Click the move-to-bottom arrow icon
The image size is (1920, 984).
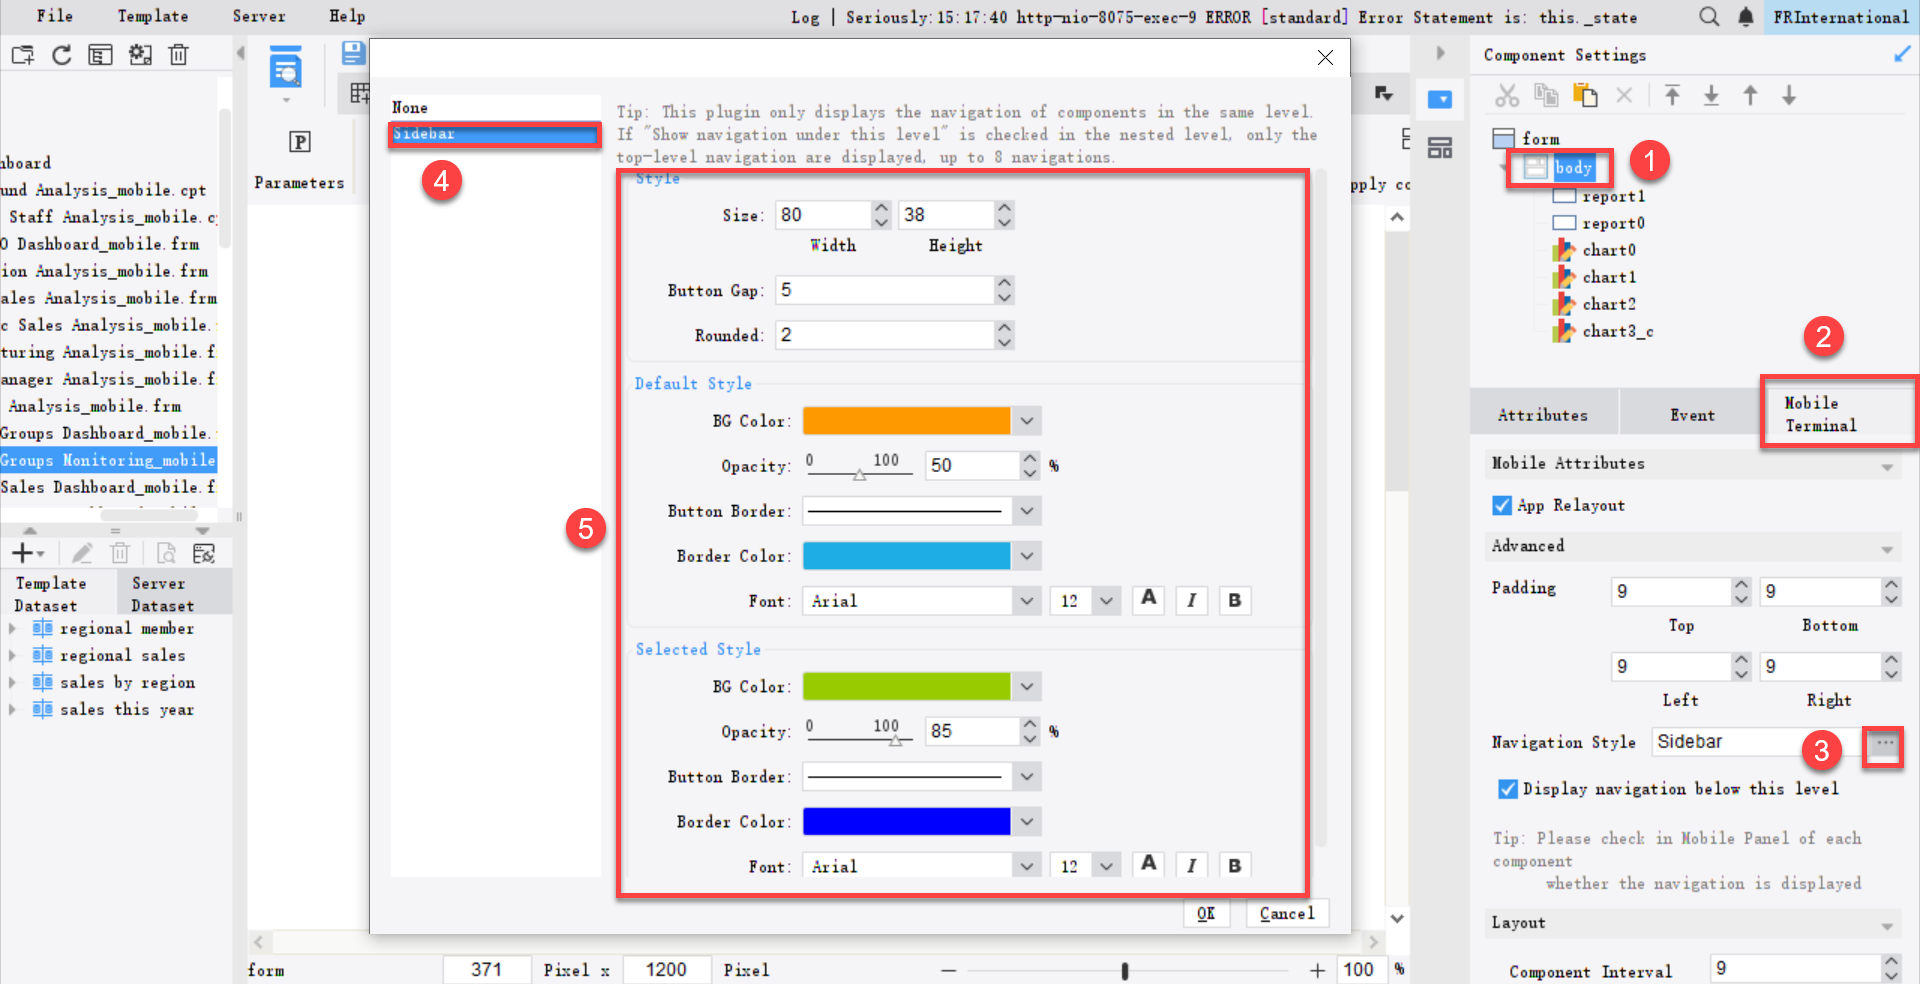pos(1711,95)
